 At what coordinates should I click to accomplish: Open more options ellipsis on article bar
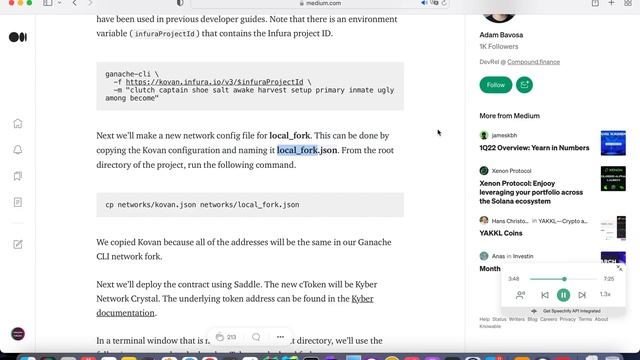tap(280, 337)
